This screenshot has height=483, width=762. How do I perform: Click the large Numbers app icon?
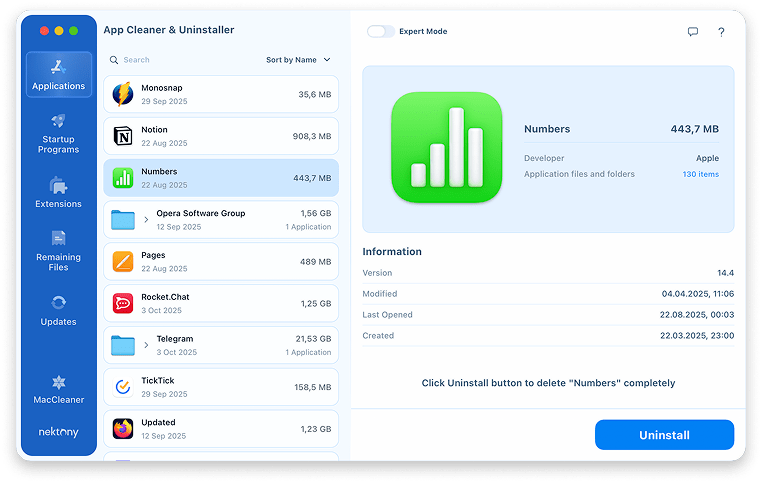click(x=446, y=148)
